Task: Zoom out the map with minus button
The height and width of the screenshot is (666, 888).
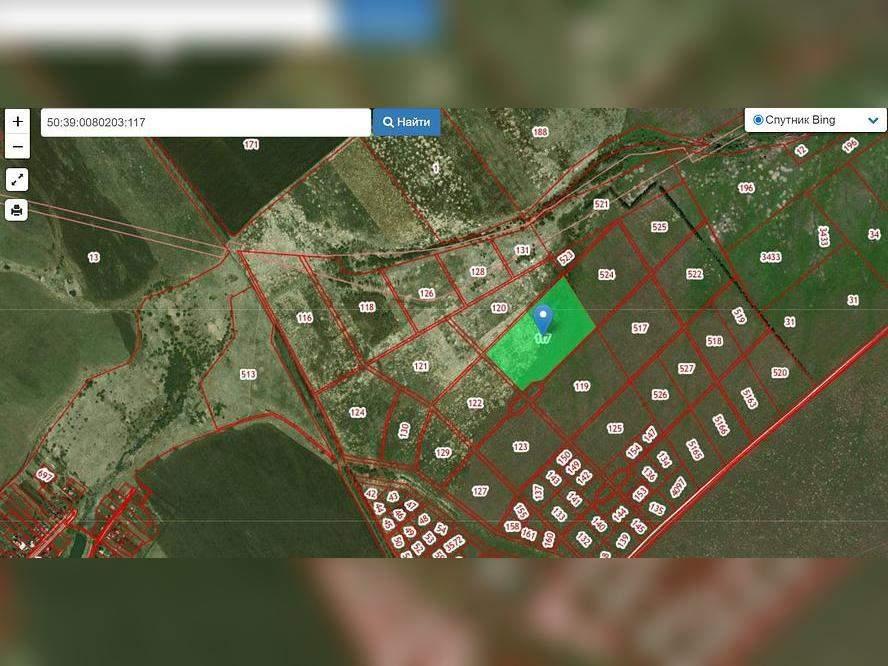Action: [17, 147]
